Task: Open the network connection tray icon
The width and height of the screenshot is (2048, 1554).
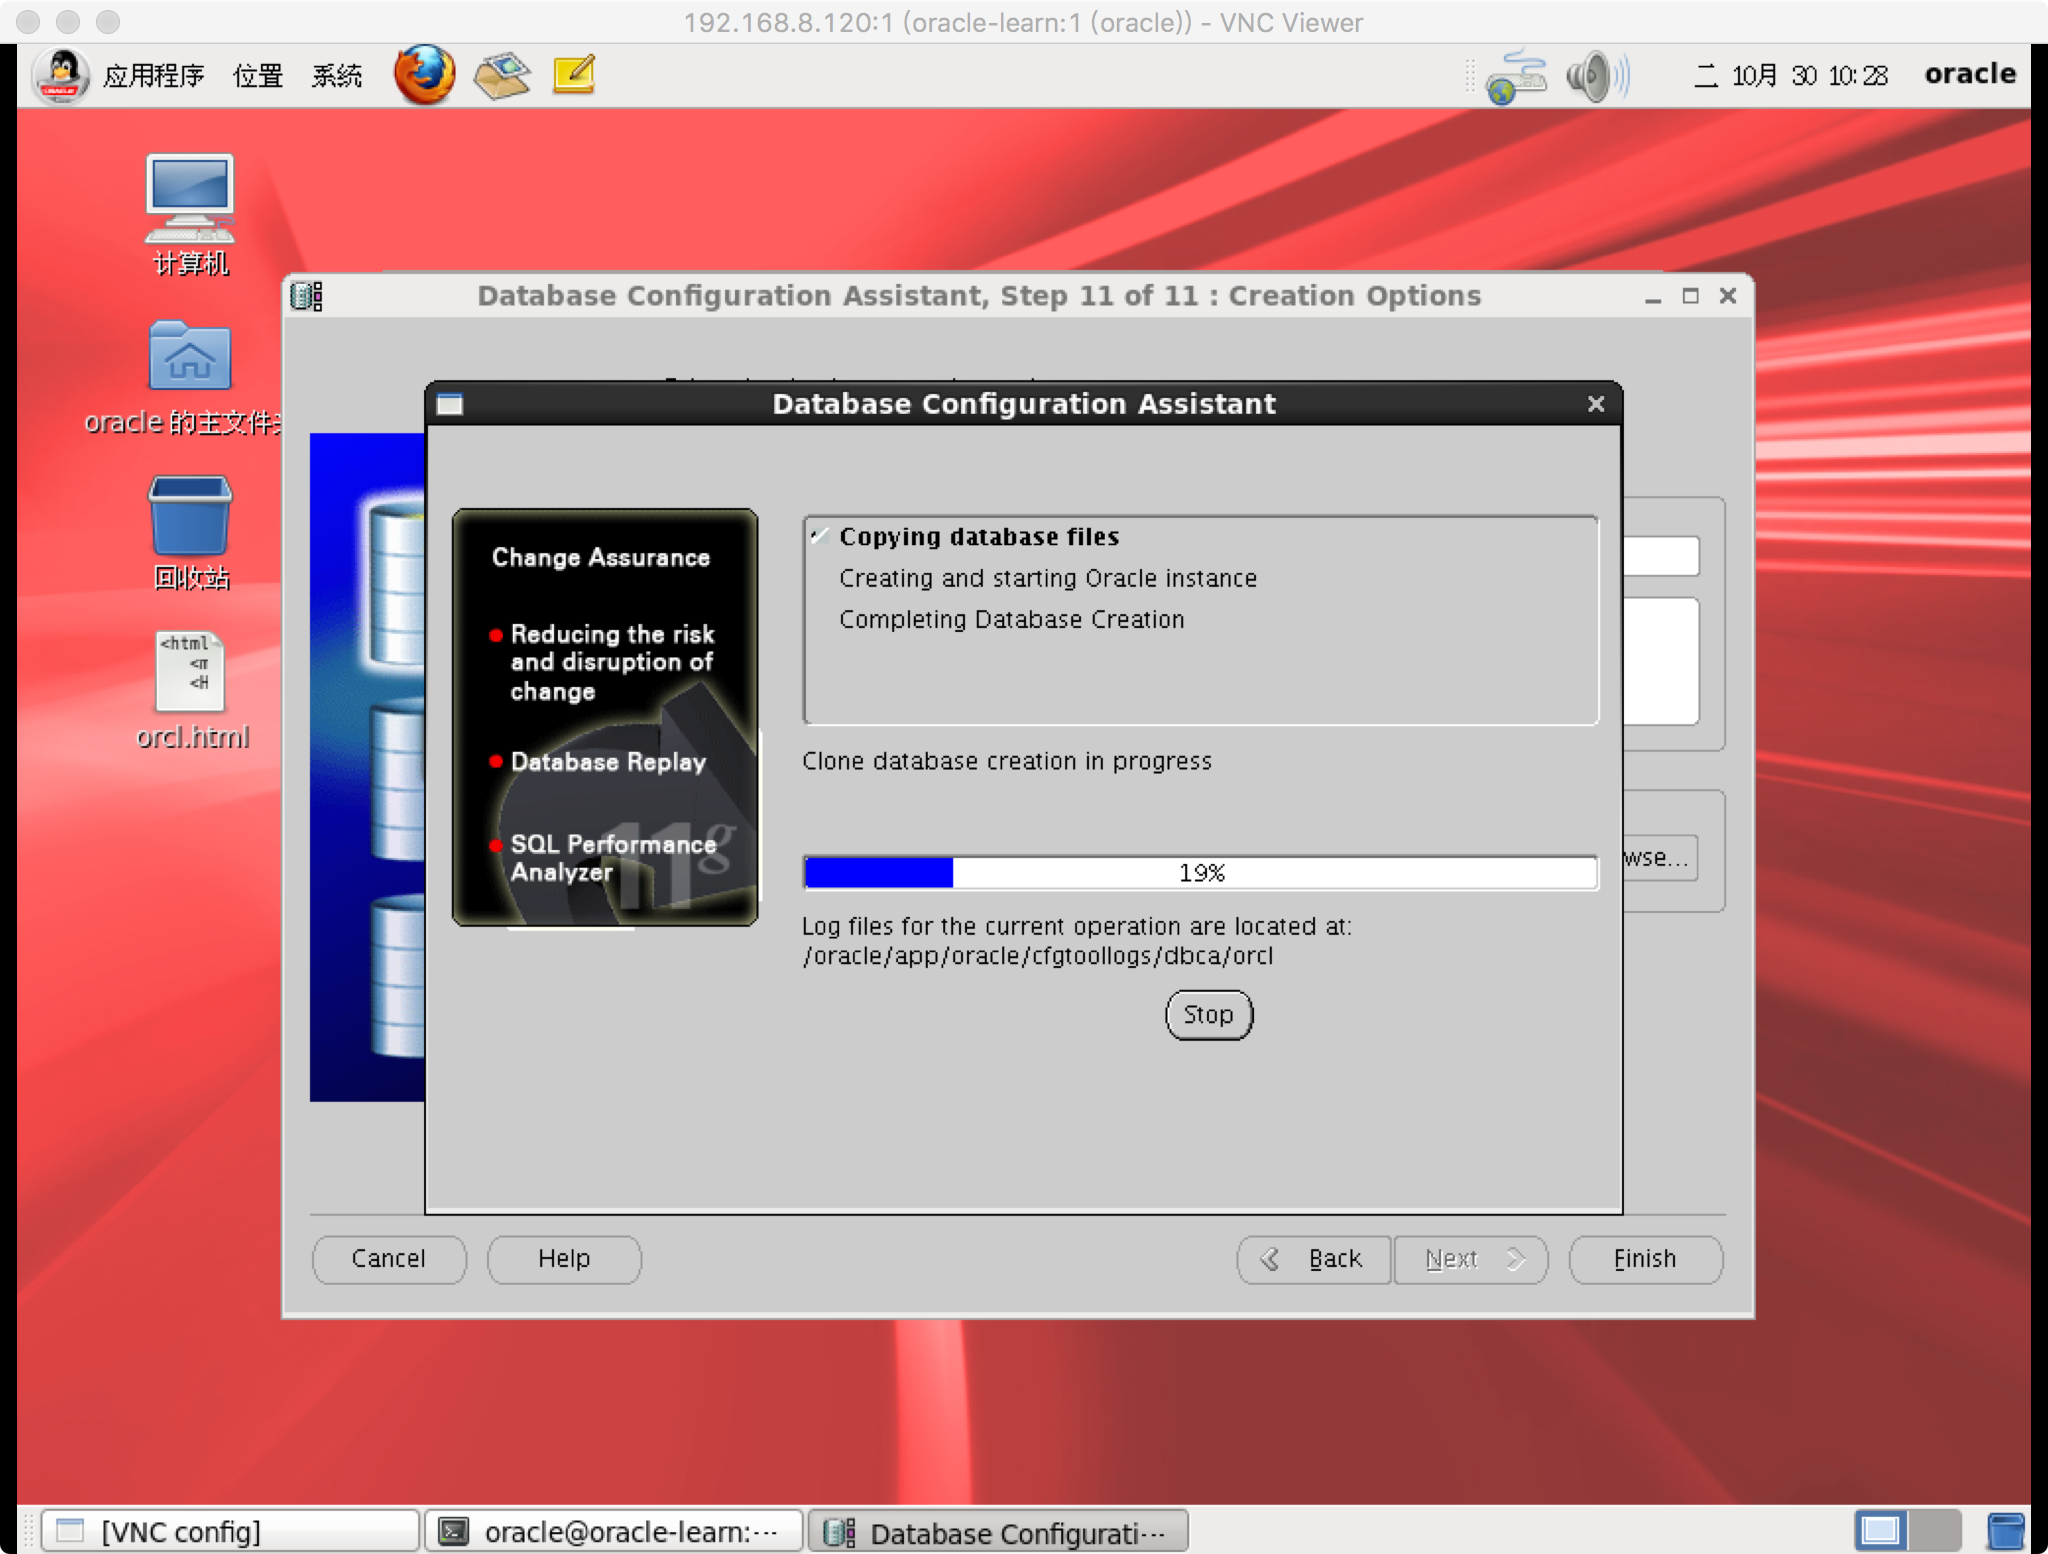Action: [1516, 76]
